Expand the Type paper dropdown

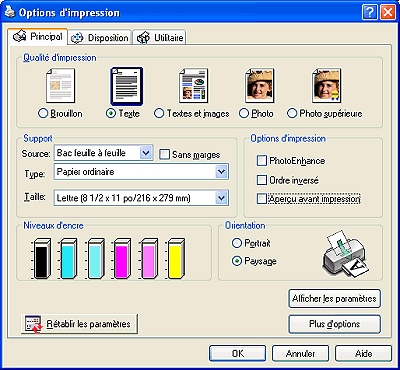[x=141, y=172]
